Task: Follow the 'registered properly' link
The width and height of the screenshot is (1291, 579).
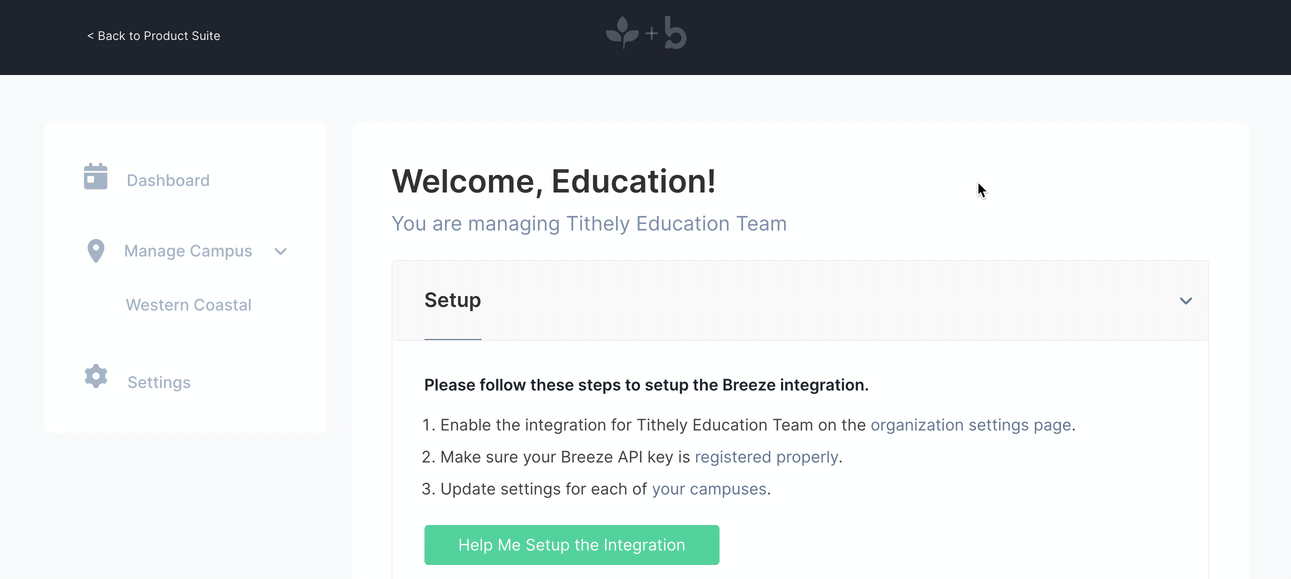Action: click(x=766, y=457)
